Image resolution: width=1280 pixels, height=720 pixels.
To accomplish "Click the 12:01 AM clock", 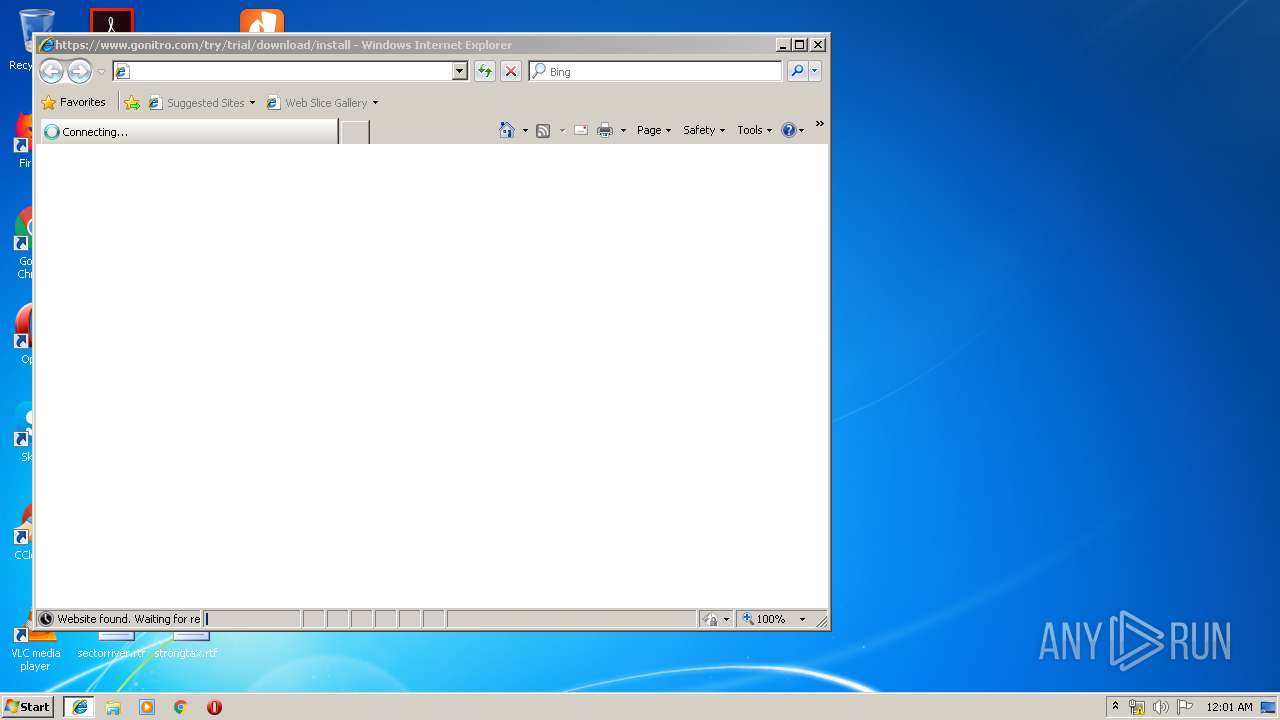I will 1229,707.
